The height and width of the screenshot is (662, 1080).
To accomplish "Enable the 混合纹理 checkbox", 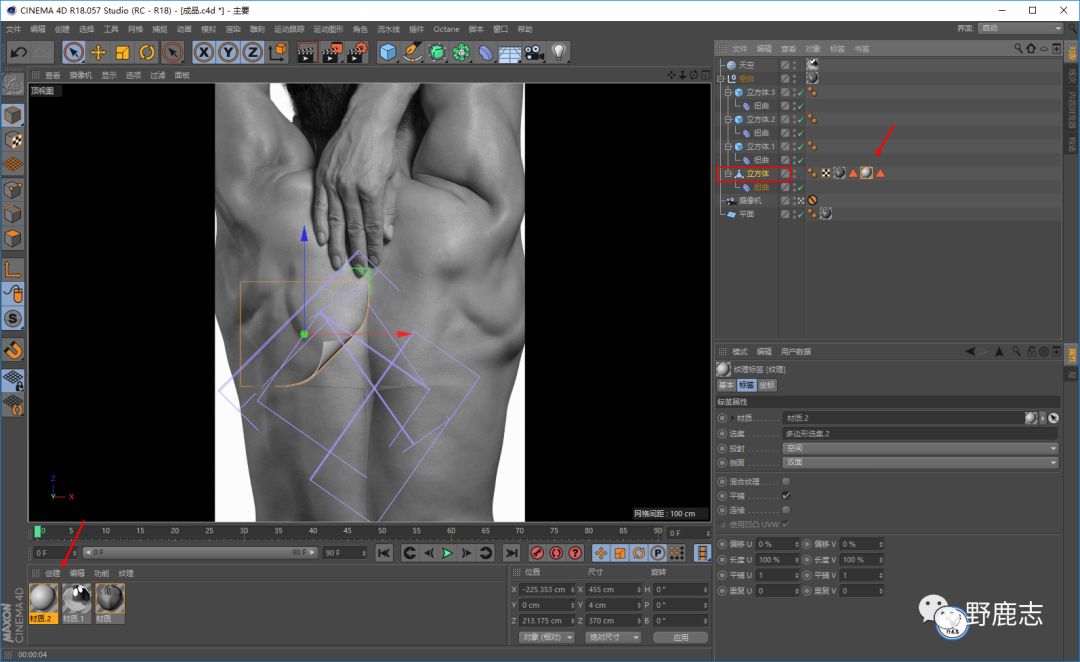I will click(x=785, y=481).
